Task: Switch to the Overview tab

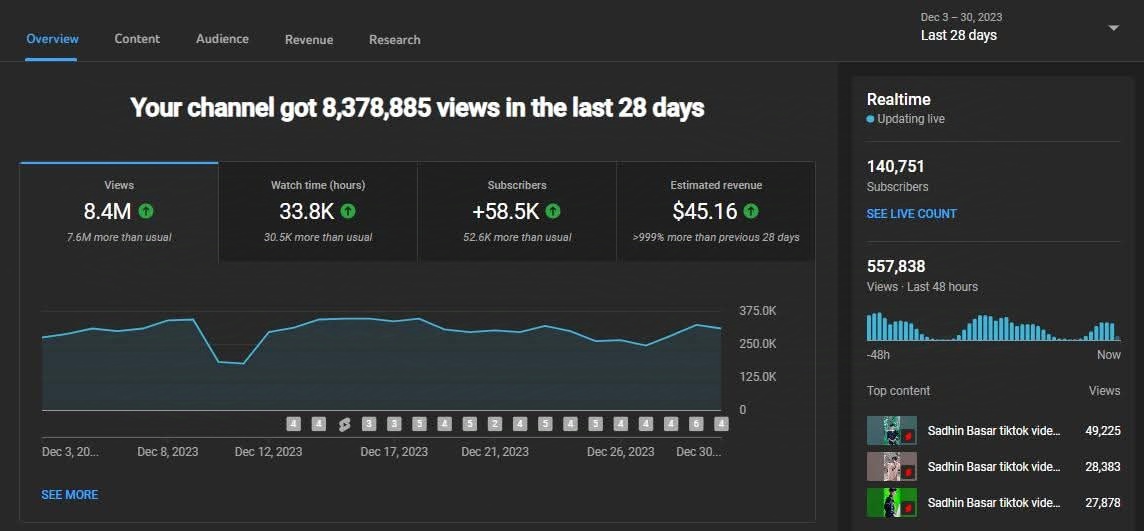Action: point(53,39)
